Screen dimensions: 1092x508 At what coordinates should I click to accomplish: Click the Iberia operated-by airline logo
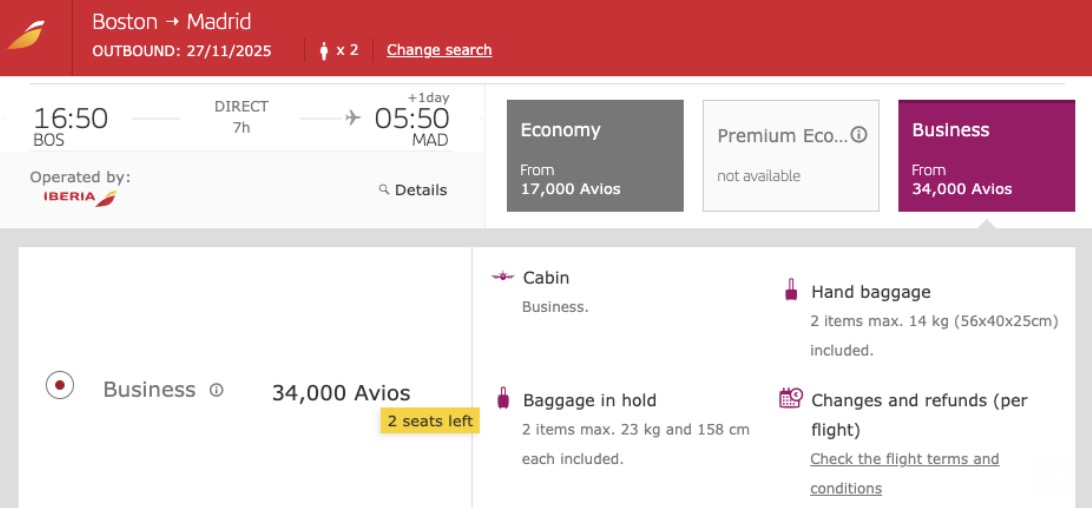click(x=80, y=197)
